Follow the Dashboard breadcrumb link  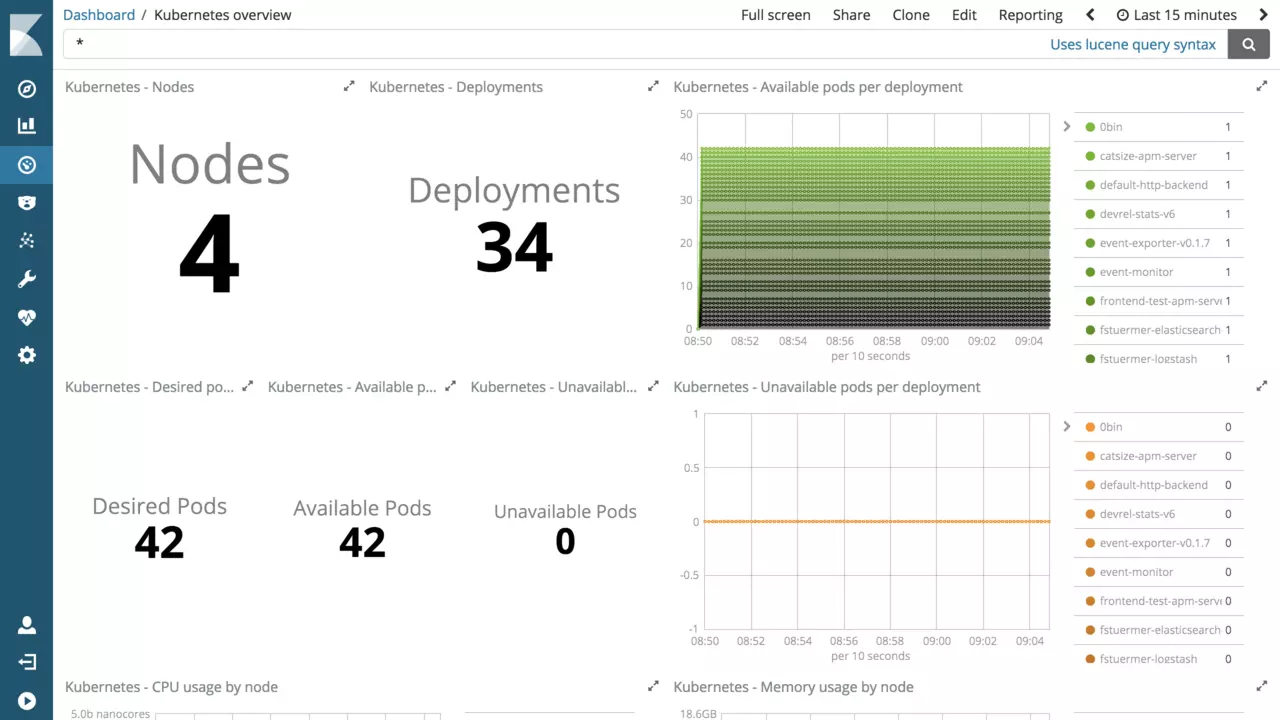99,15
